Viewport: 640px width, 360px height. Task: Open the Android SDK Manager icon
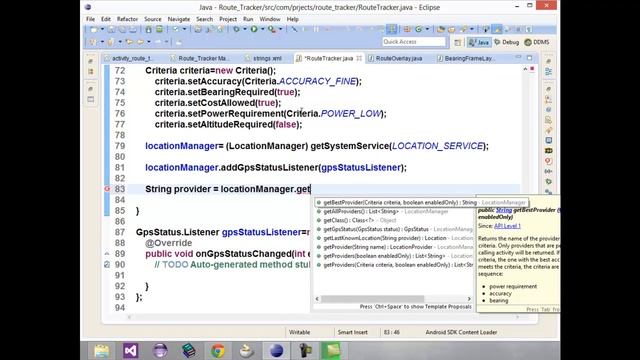(x=148, y=29)
